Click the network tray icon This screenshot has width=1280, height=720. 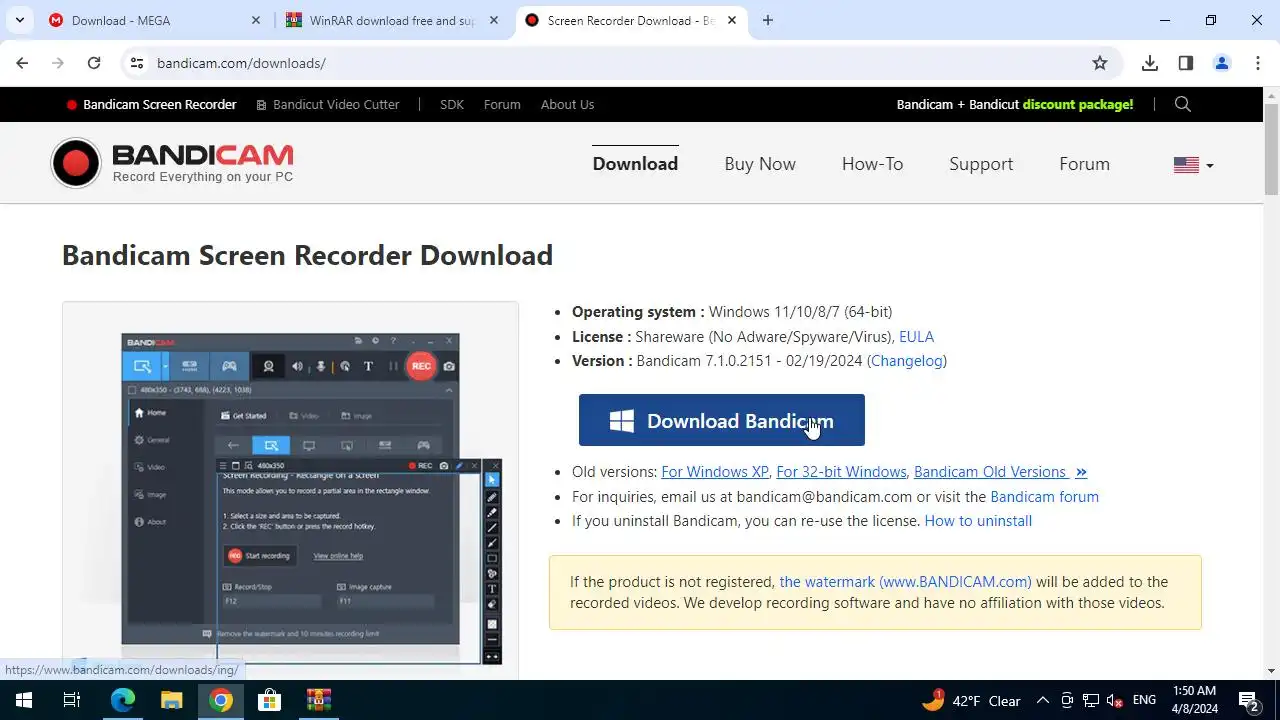(x=1091, y=701)
